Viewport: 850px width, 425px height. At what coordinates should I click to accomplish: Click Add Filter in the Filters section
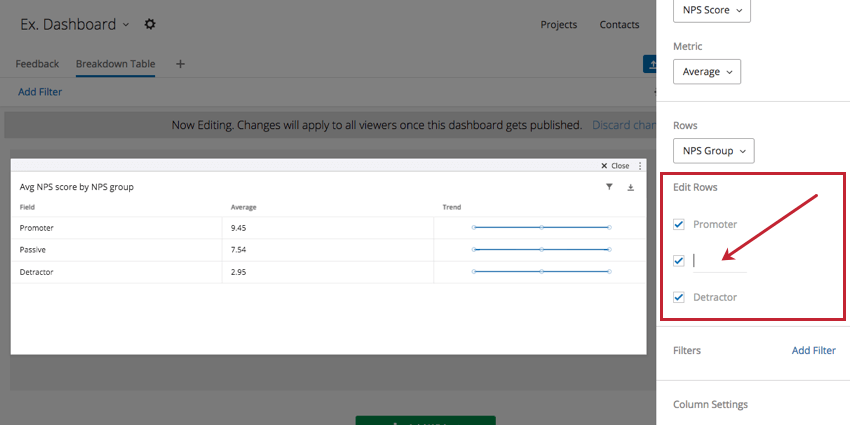pos(814,351)
